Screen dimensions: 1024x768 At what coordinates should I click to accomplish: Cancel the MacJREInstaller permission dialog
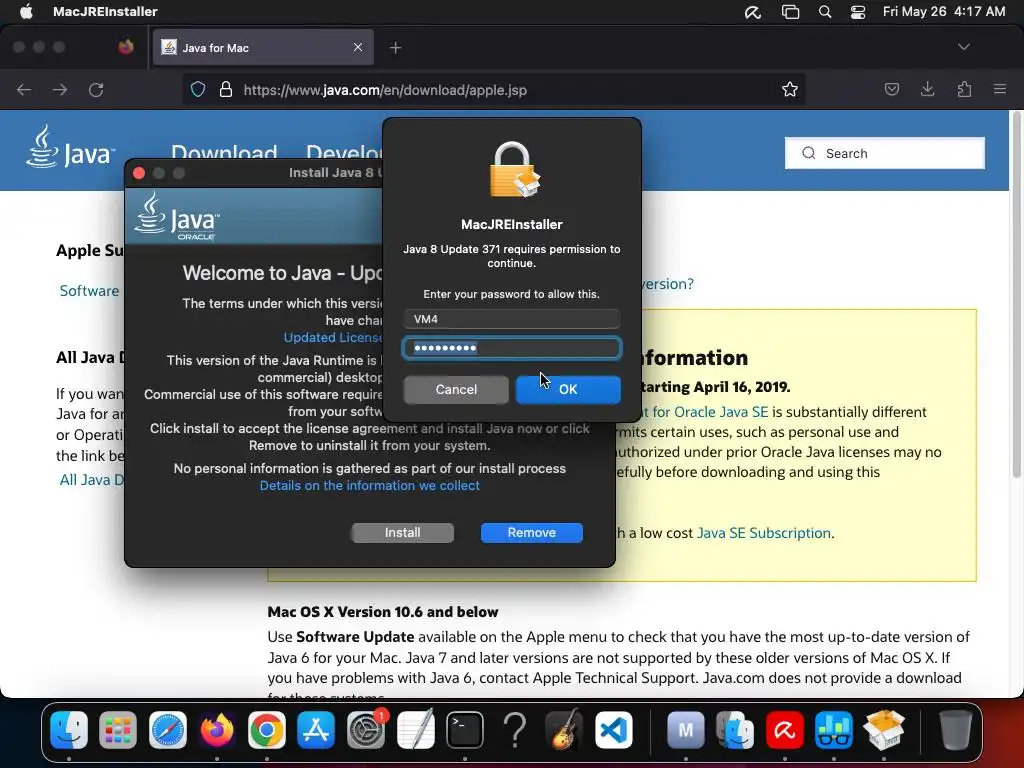pyautogui.click(x=456, y=389)
